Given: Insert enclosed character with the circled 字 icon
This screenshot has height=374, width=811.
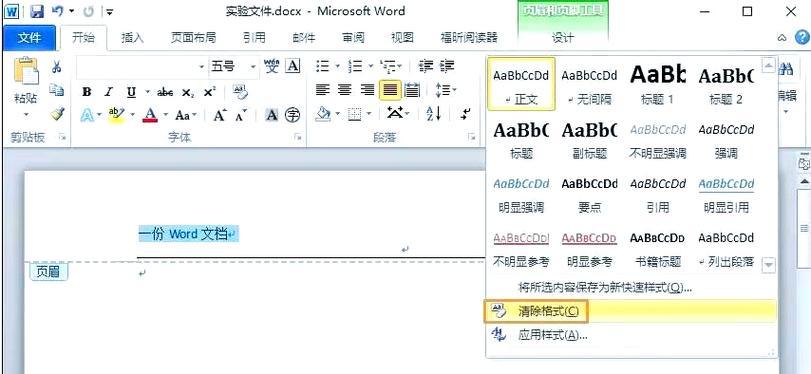Looking at the screenshot, I should (293, 115).
